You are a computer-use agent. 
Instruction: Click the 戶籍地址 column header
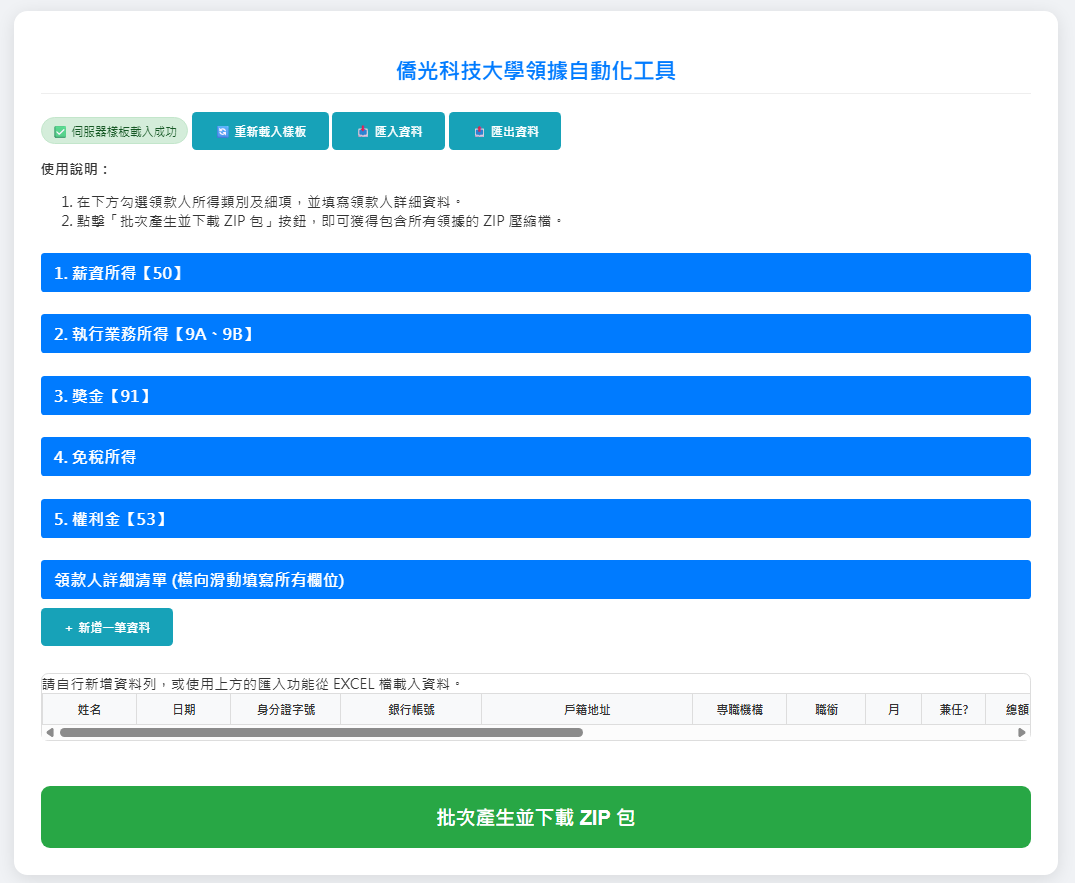(x=587, y=710)
